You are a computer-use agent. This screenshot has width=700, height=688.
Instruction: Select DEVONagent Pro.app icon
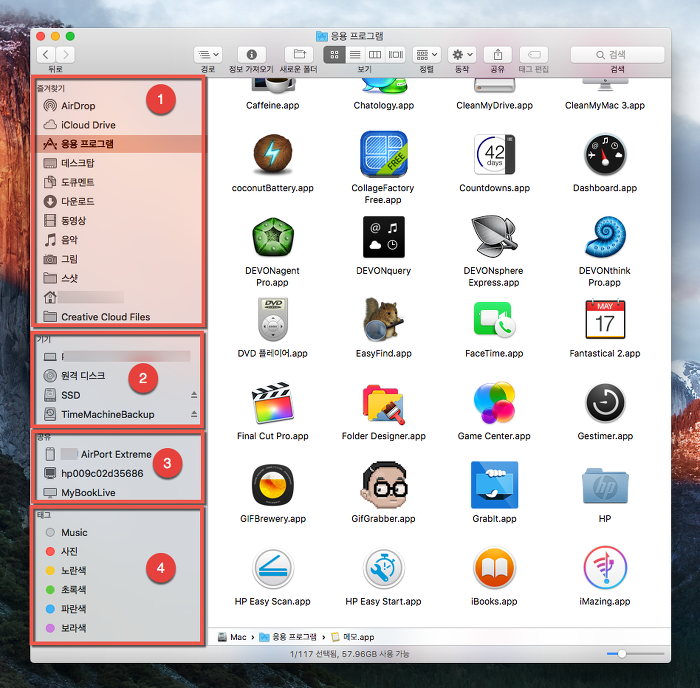pyautogui.click(x=273, y=237)
